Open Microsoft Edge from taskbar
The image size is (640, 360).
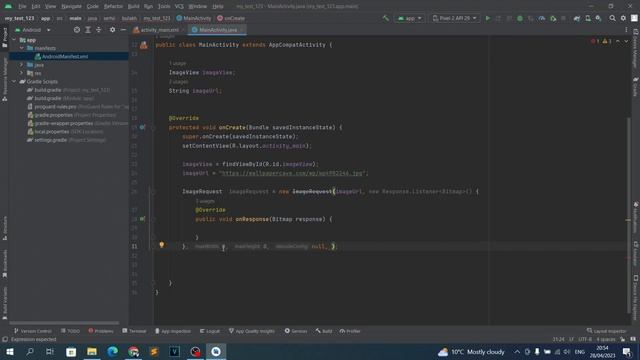tap(113, 351)
